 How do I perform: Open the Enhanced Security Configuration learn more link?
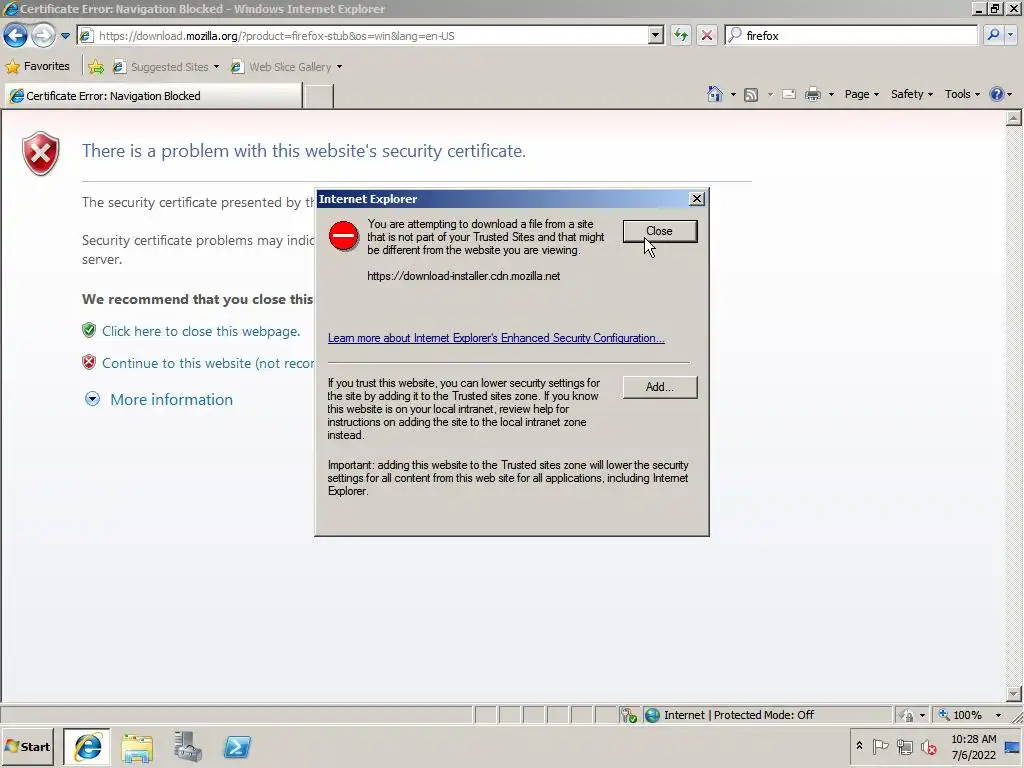tap(496, 338)
